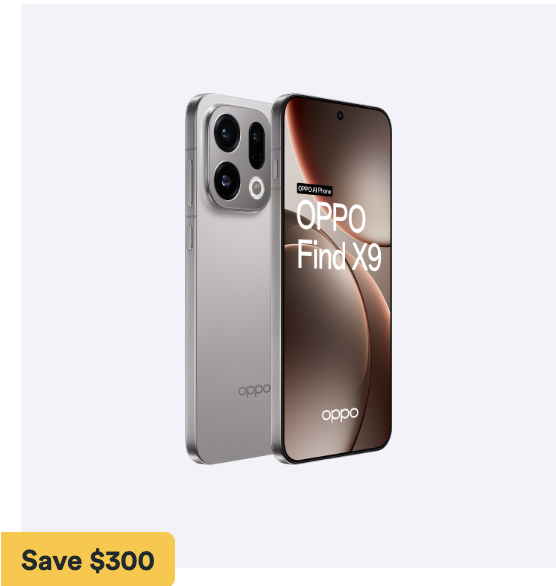Click the white oppo logo on front screen
This screenshot has height=586, width=556.
pyautogui.click(x=340, y=414)
